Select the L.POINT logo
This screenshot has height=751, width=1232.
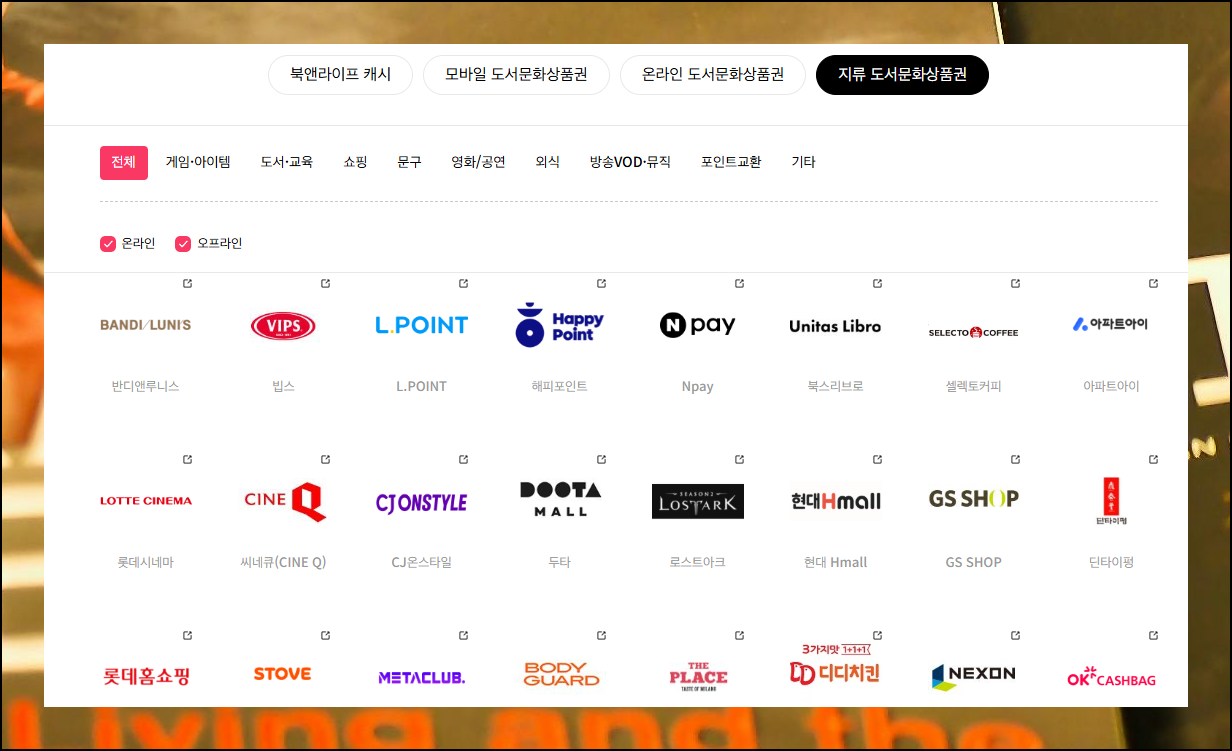click(421, 325)
